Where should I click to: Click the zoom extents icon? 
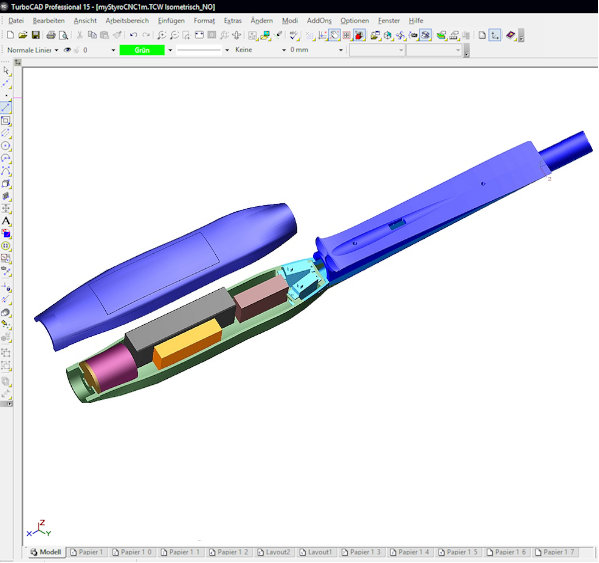(x=199, y=35)
